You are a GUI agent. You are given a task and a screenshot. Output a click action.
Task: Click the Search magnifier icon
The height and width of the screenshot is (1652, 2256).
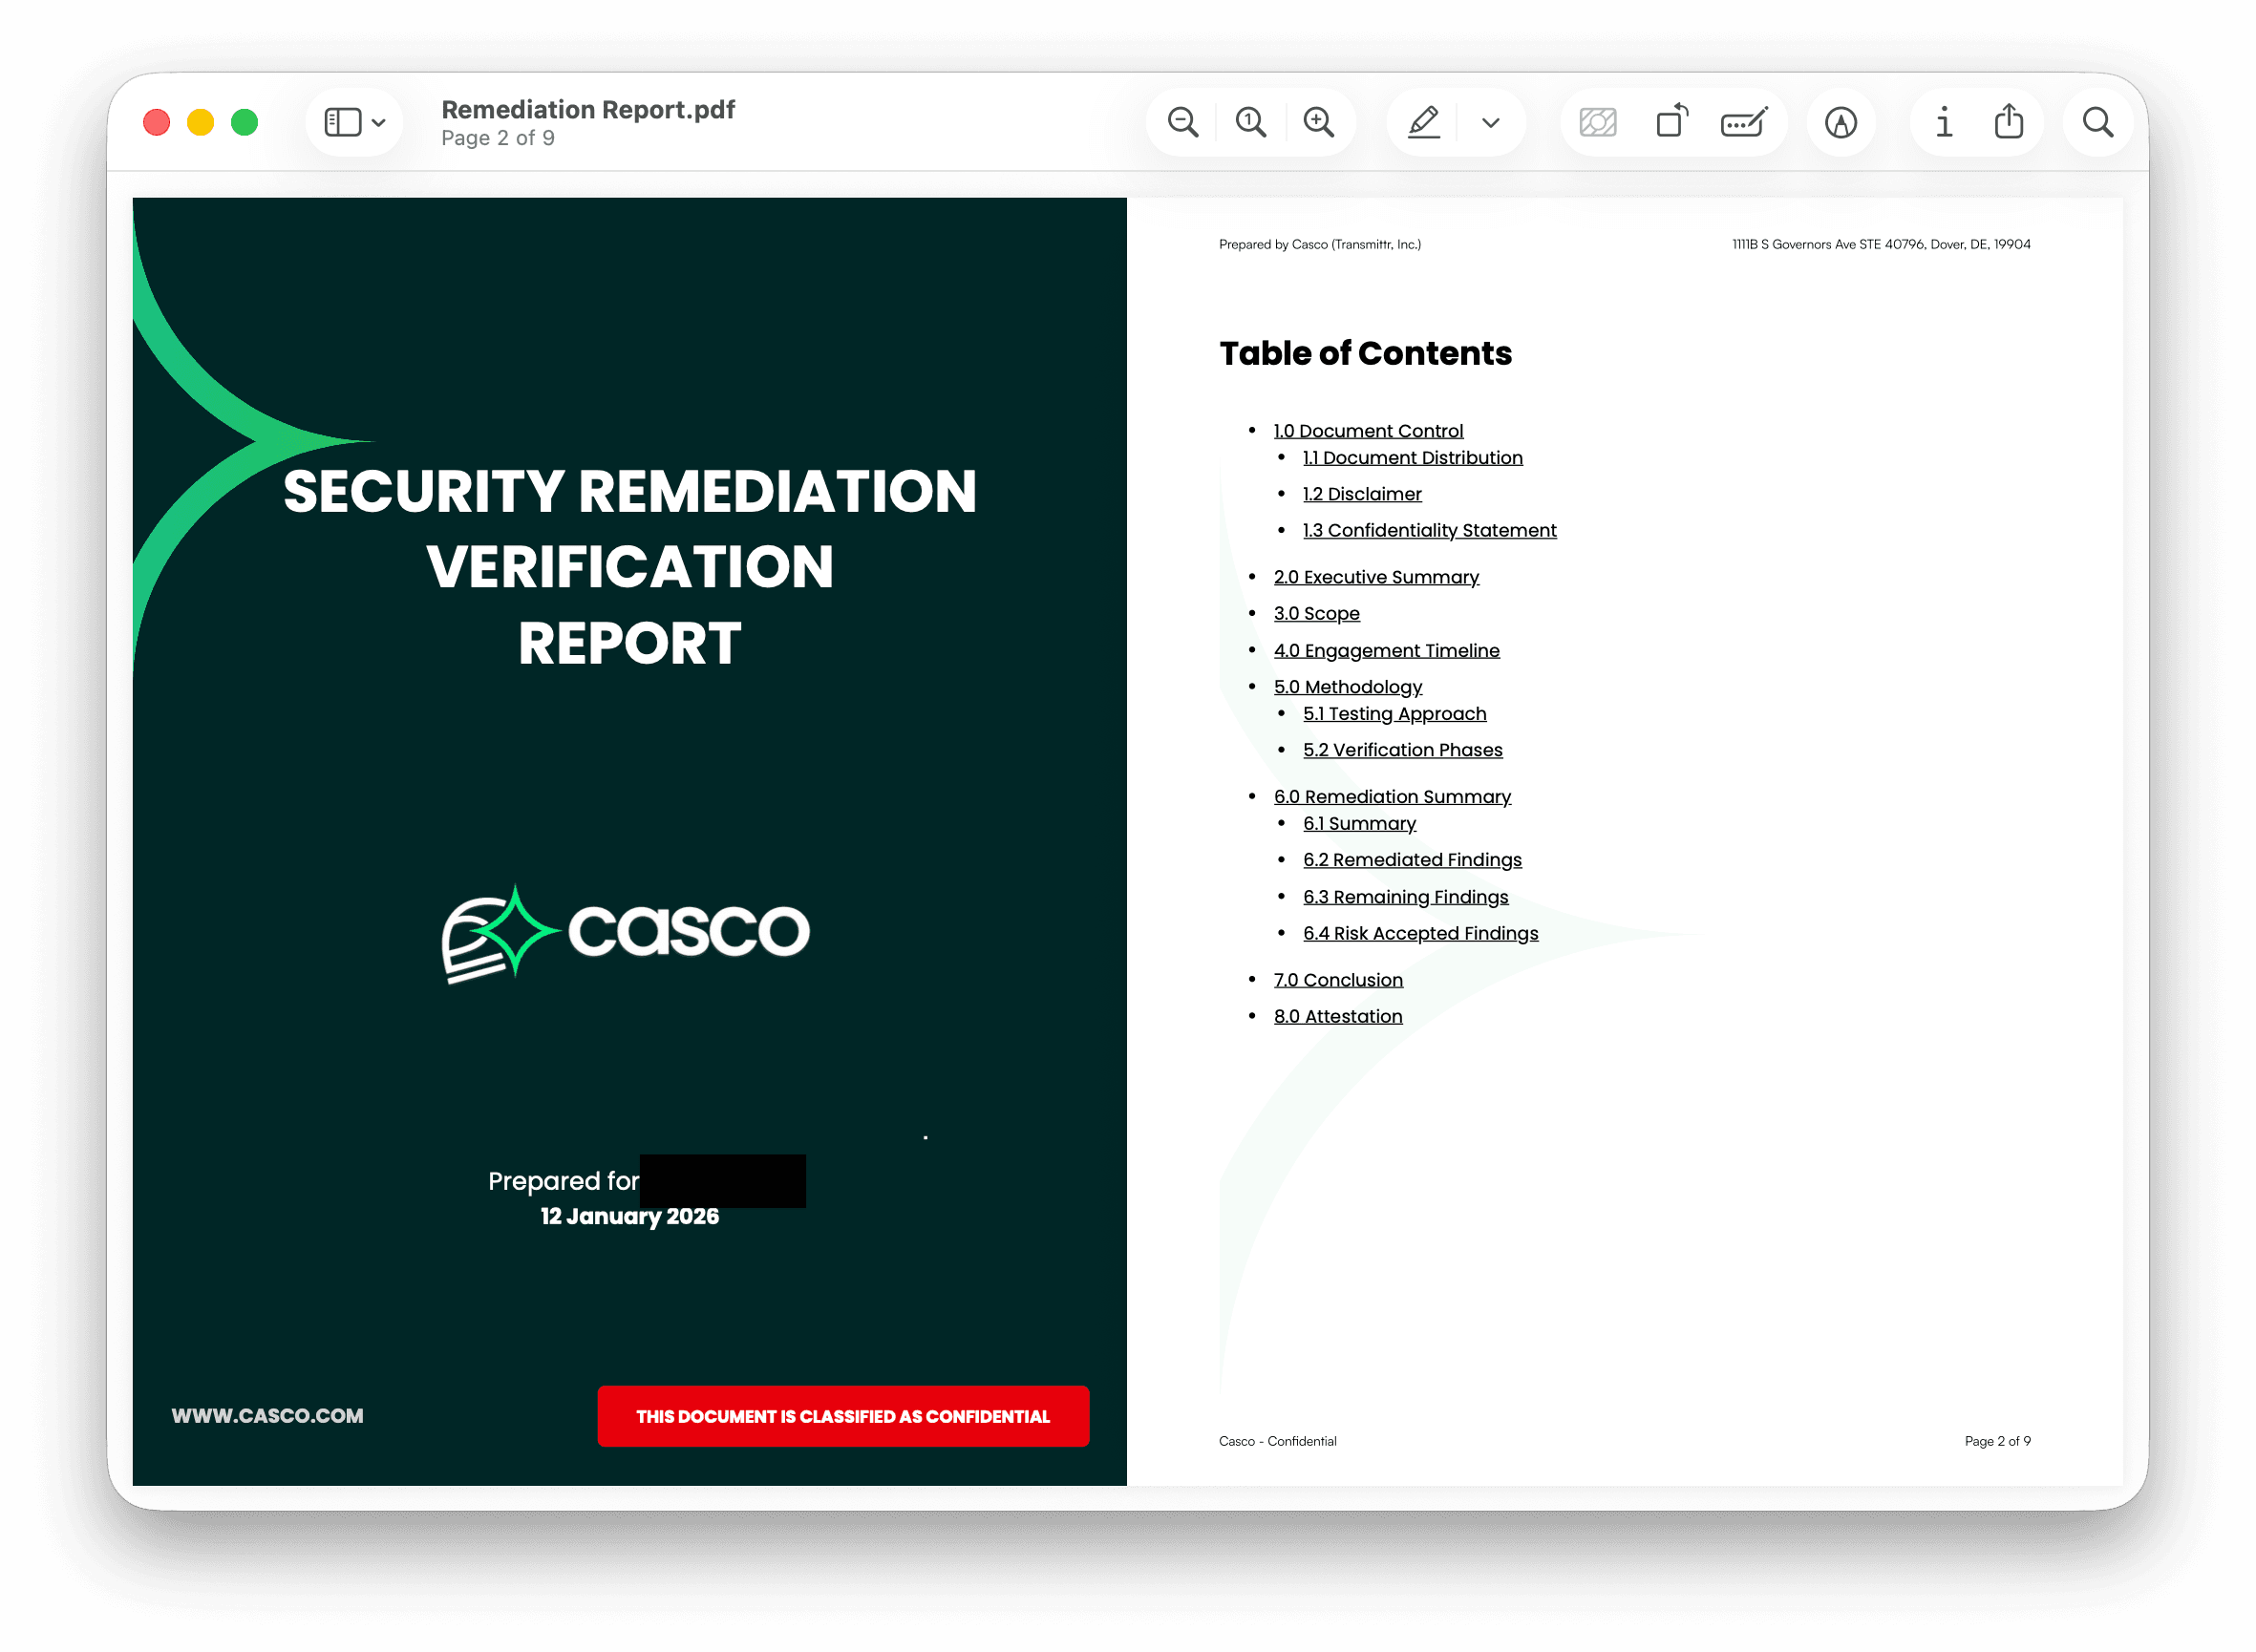click(x=2097, y=122)
